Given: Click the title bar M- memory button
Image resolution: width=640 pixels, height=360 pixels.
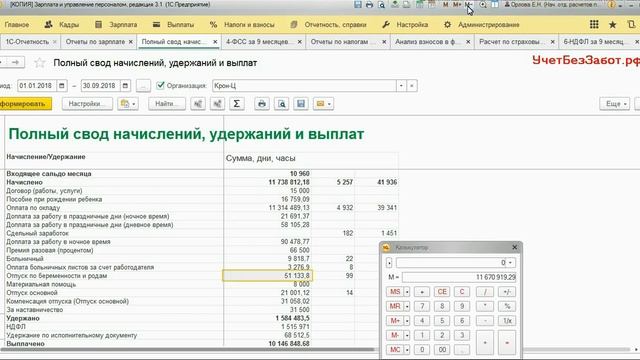Looking at the screenshot, I should click(x=469, y=4).
